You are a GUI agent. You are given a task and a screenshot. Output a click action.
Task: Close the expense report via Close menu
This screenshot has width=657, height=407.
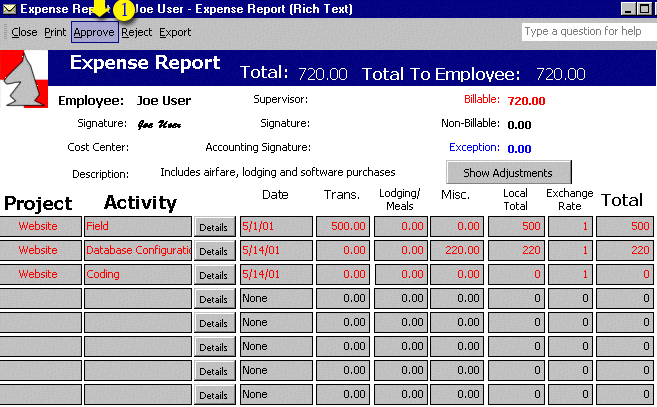[x=24, y=32]
